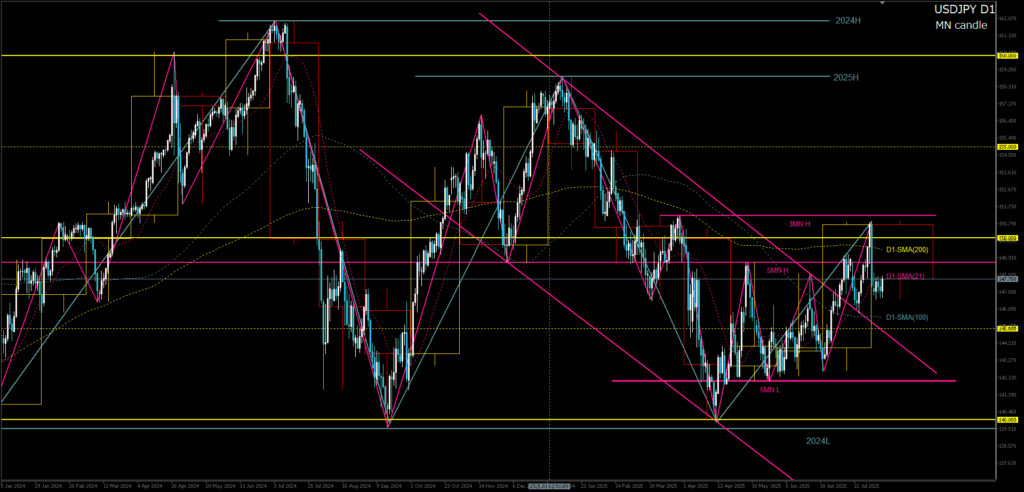The image size is (1024, 492).
Task: Click the 155.000 price tag on axis
Action: pos(1007,147)
